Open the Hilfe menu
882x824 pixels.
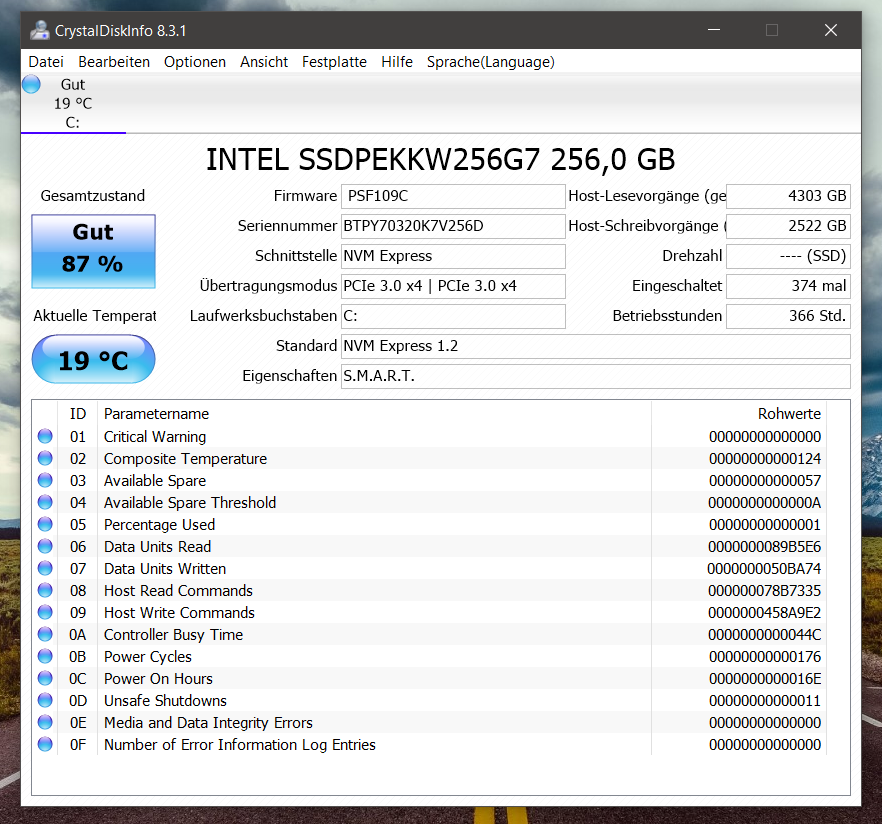397,62
